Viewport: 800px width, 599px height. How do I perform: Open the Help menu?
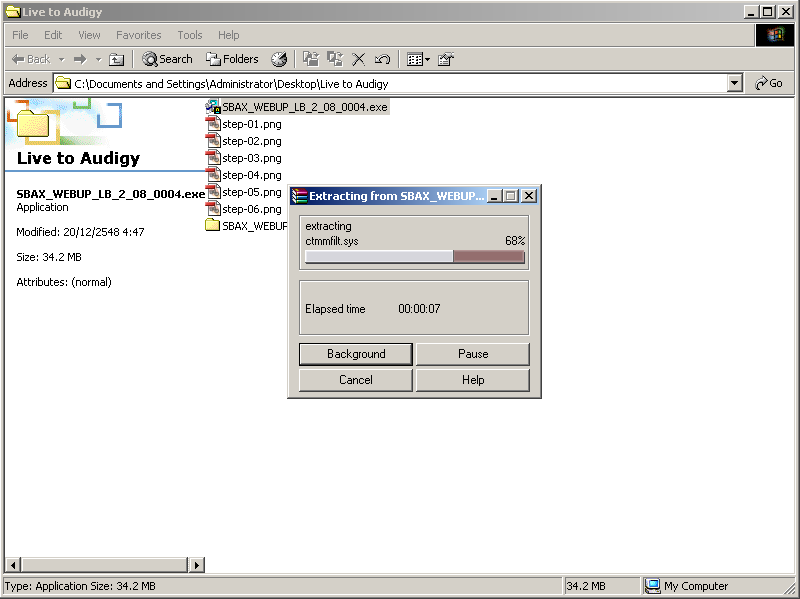[229, 35]
